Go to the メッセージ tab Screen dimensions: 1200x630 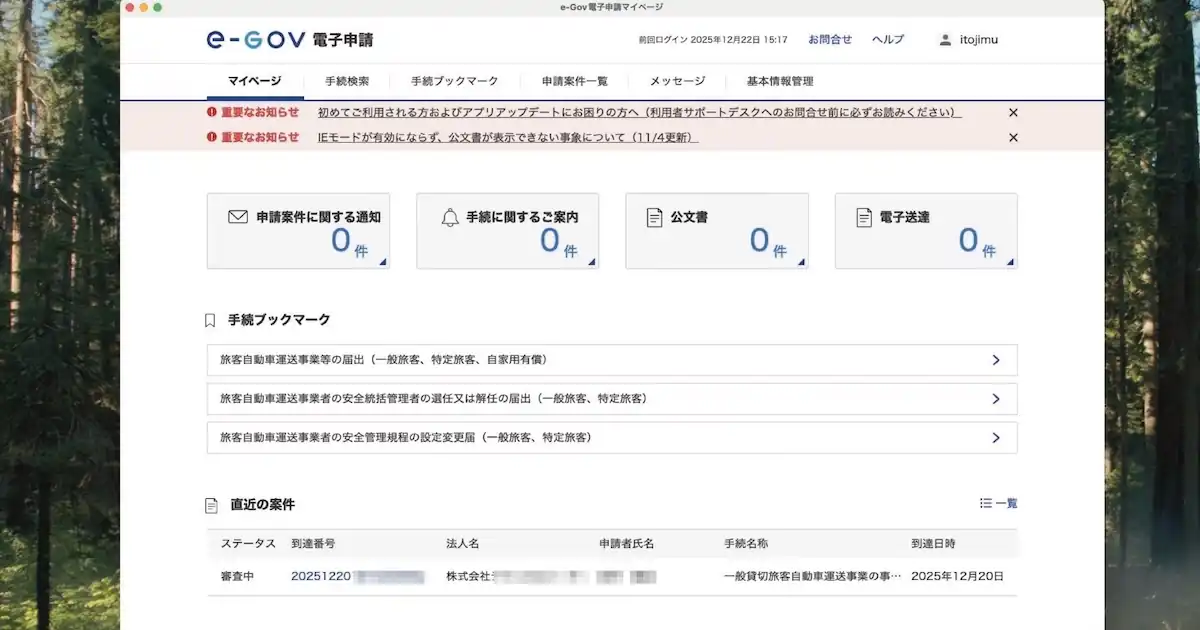(x=677, y=82)
